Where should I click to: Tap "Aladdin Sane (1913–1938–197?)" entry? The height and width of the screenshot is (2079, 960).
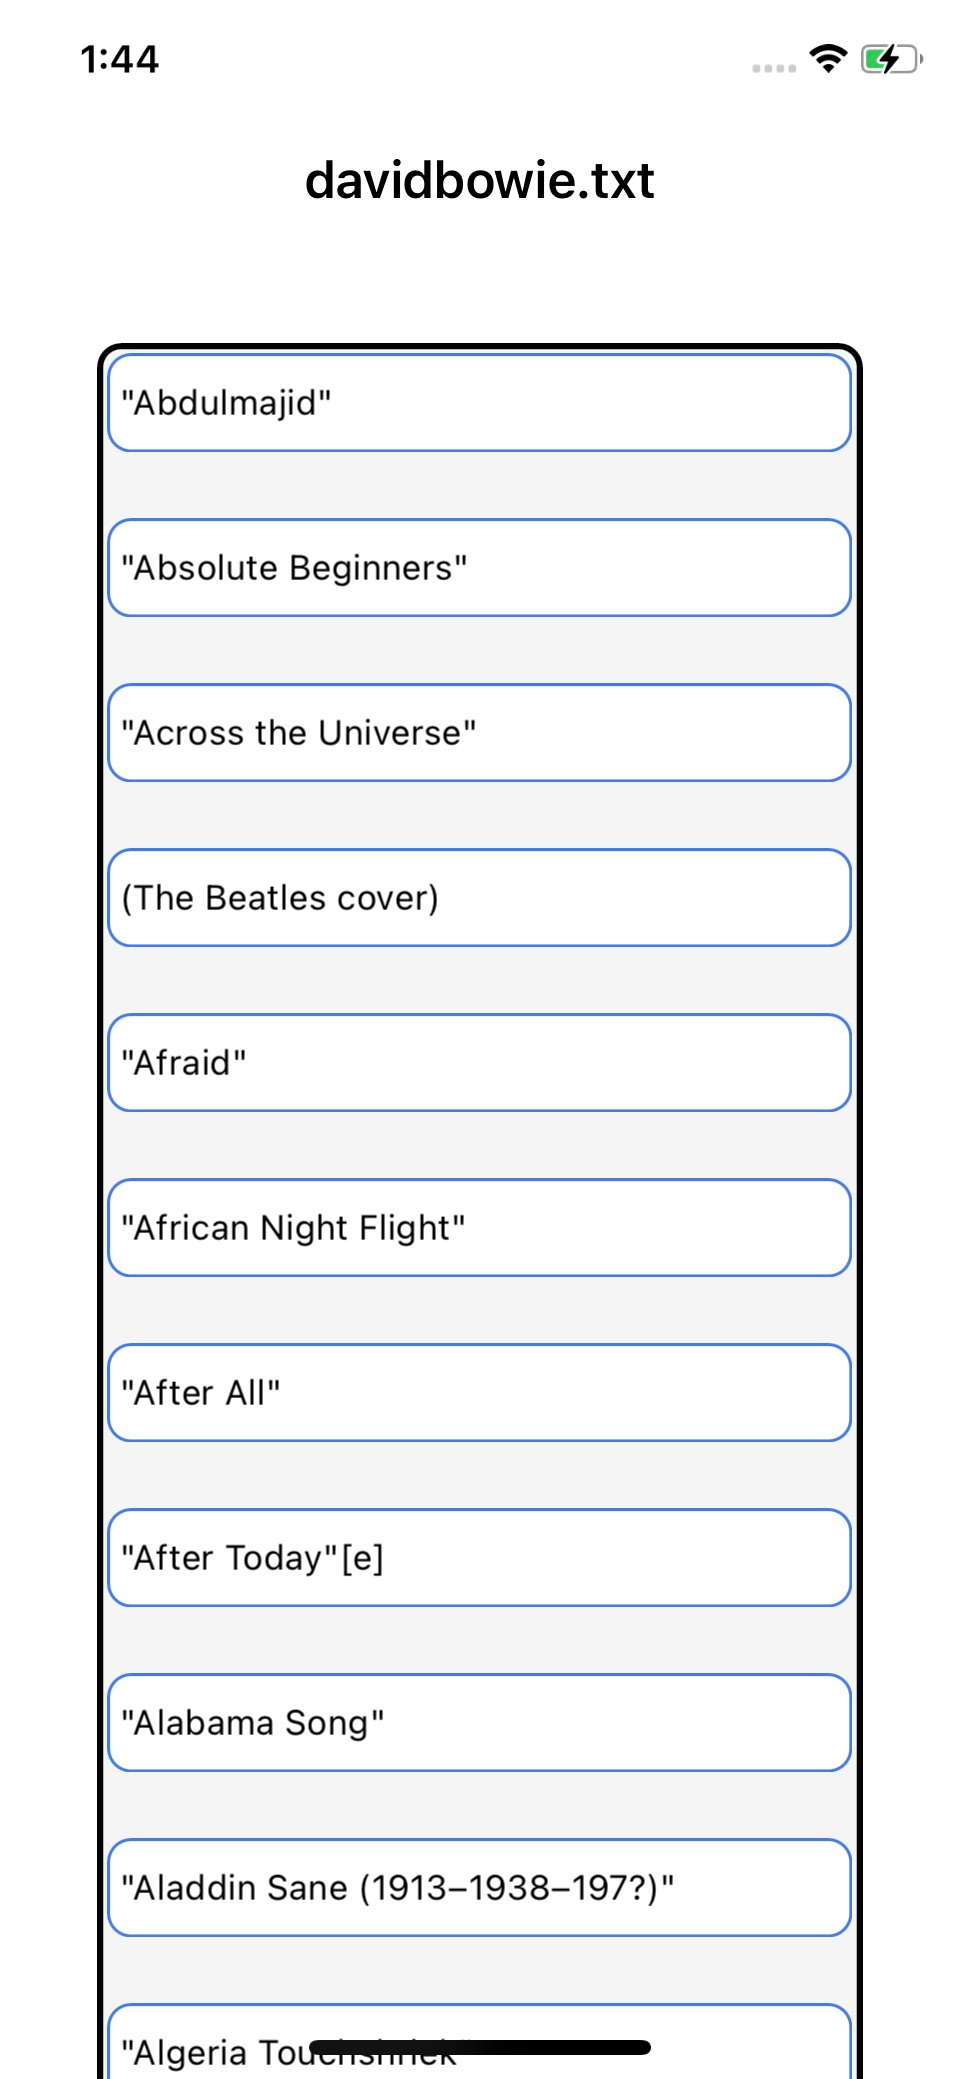pos(479,1888)
